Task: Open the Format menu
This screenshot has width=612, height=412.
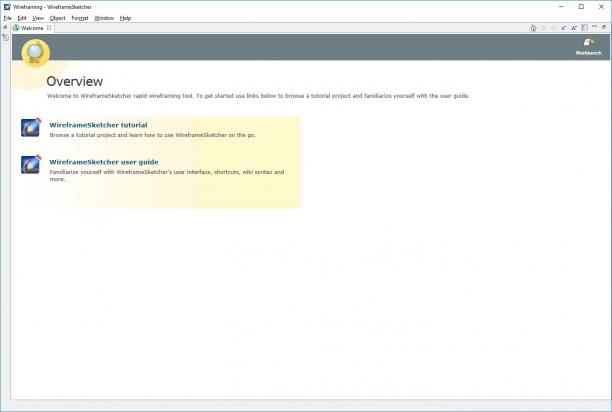Action: 80,18
